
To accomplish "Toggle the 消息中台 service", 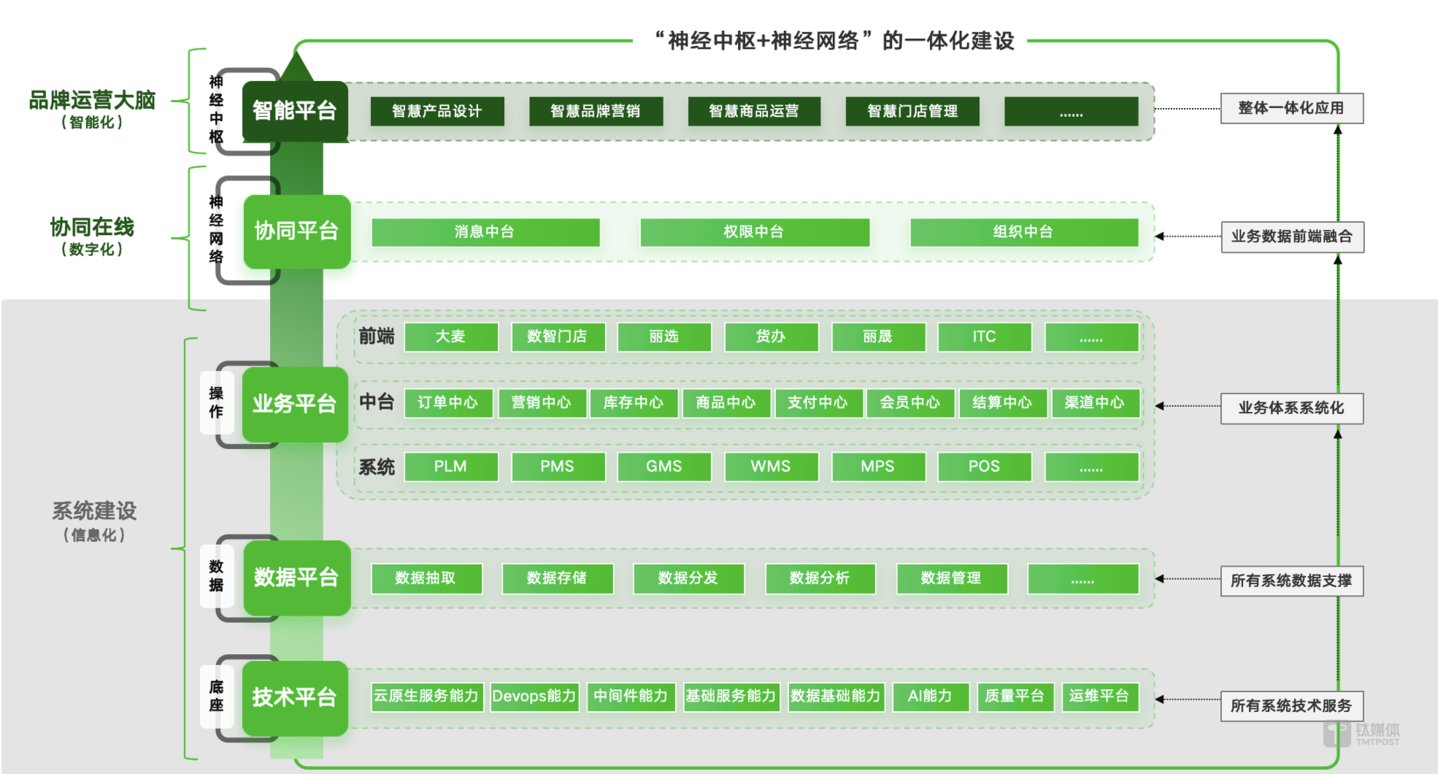I will 484,232.
